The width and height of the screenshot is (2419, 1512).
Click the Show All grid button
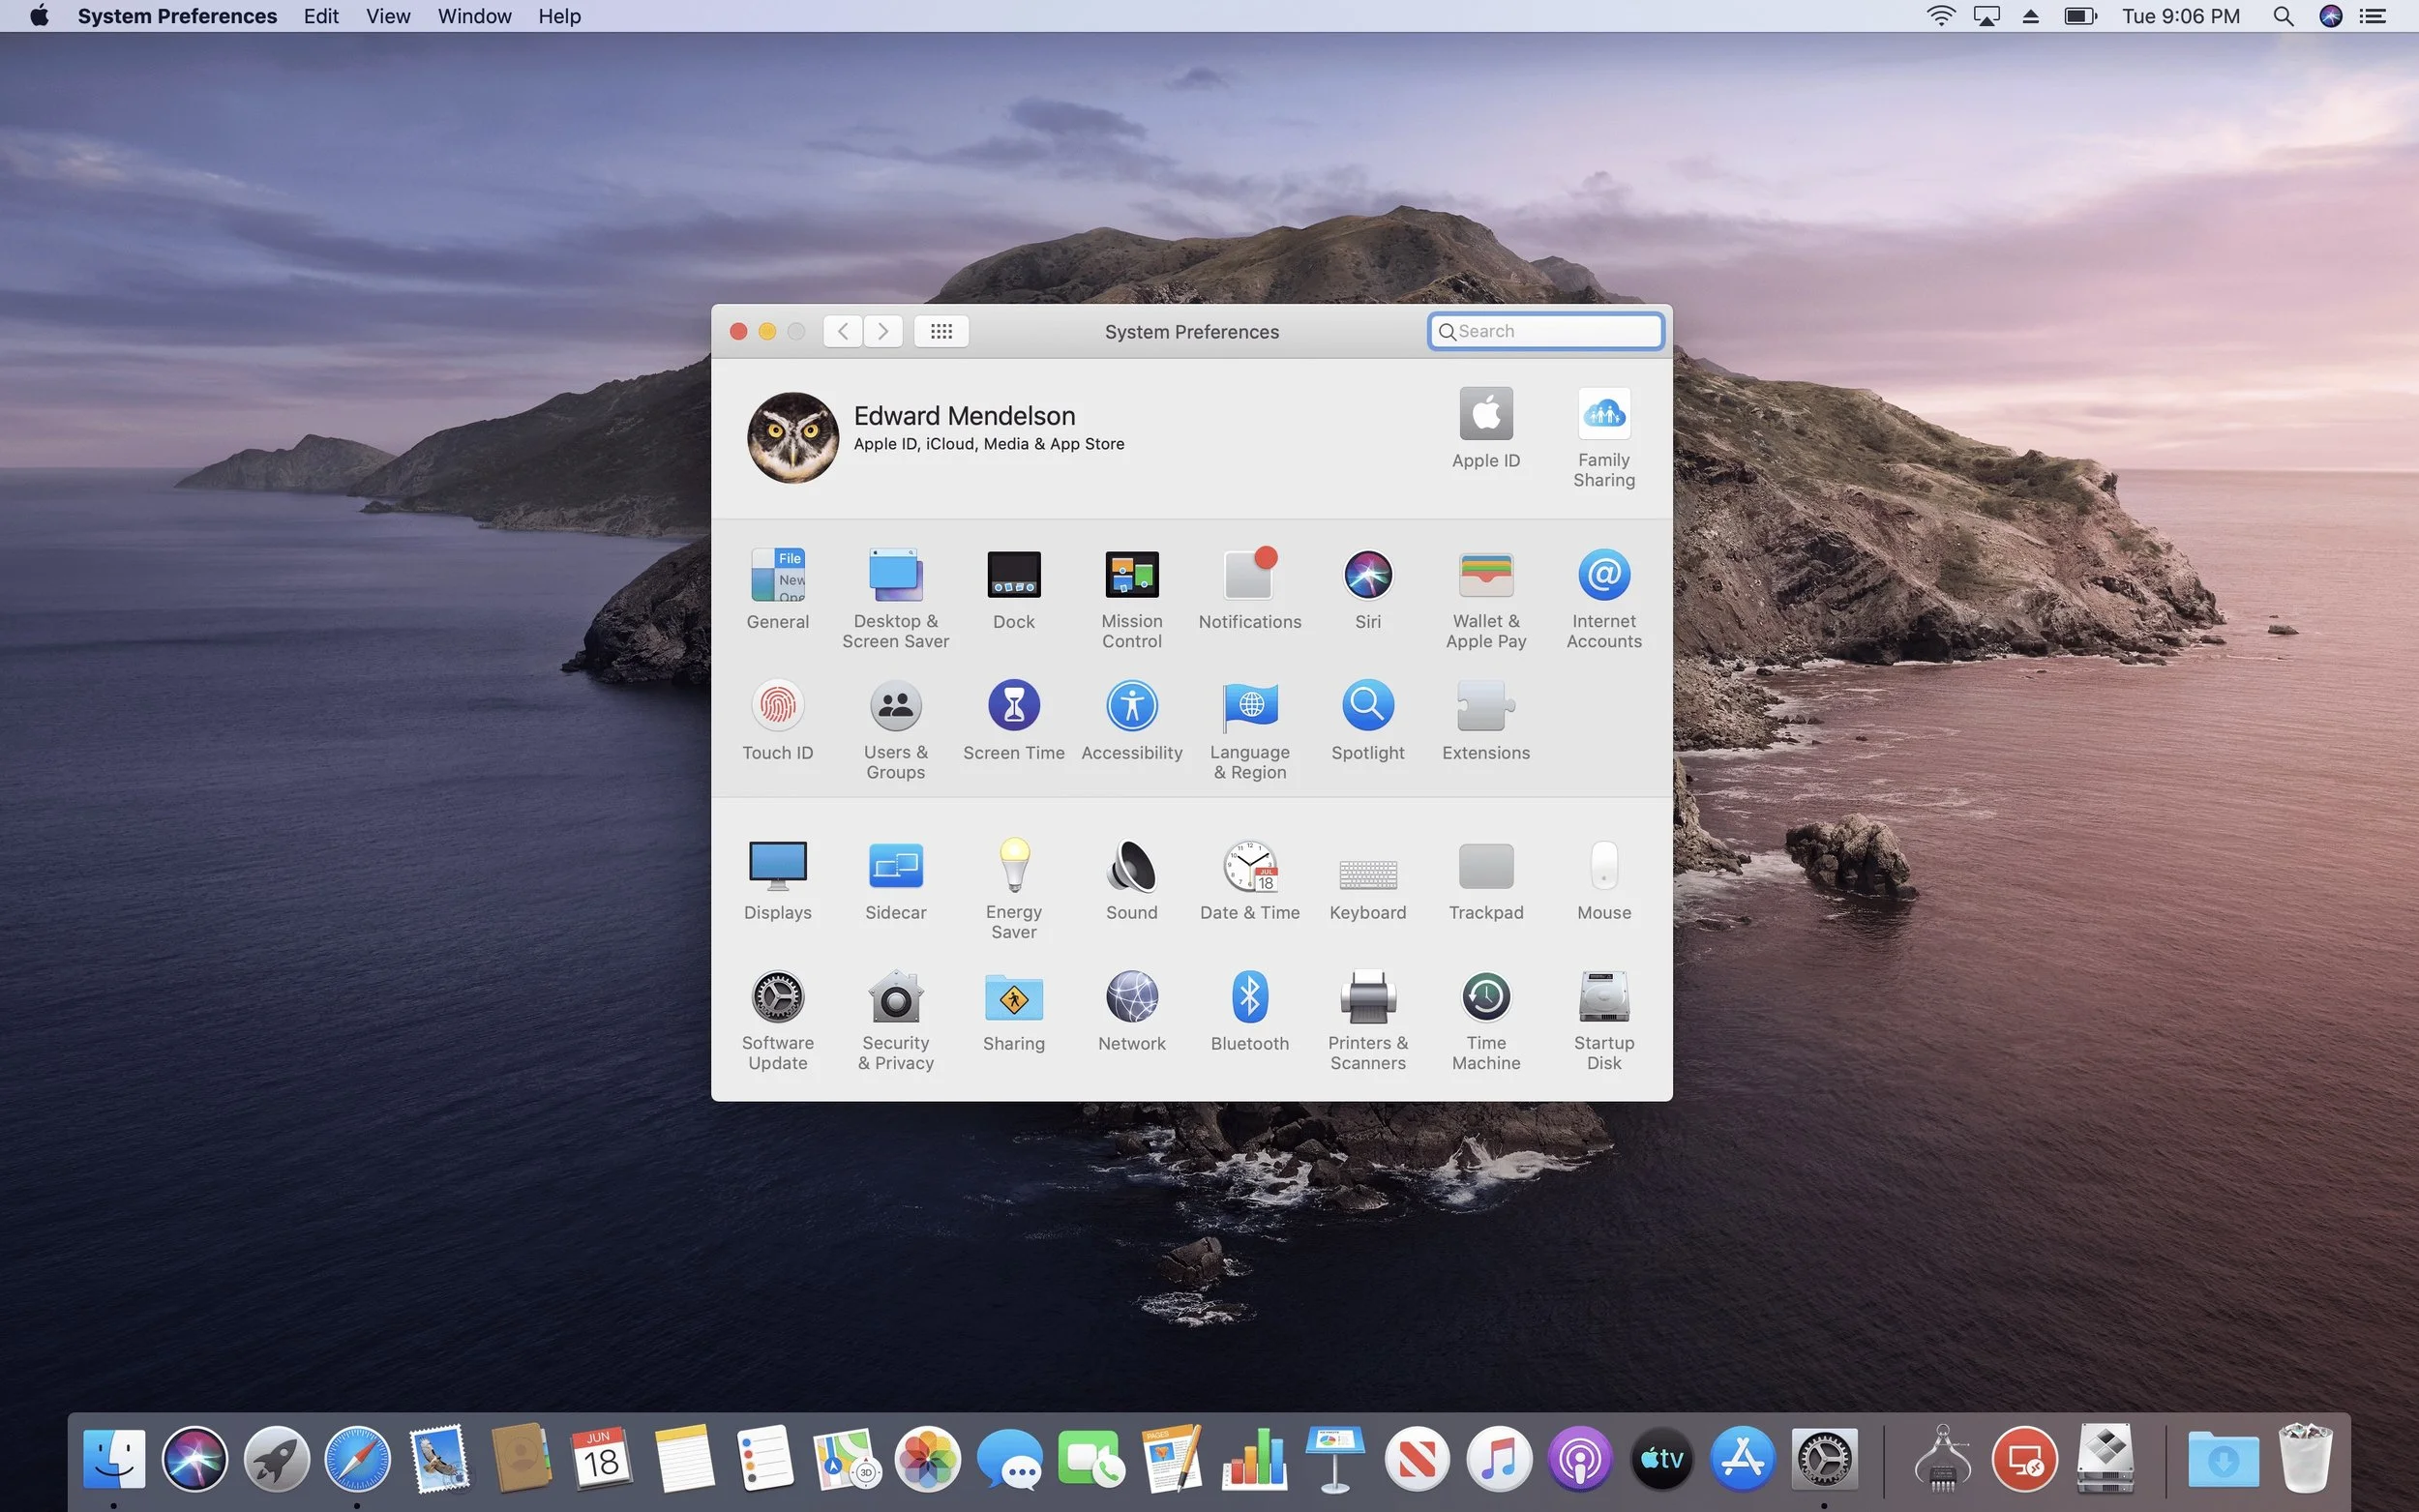(941, 331)
